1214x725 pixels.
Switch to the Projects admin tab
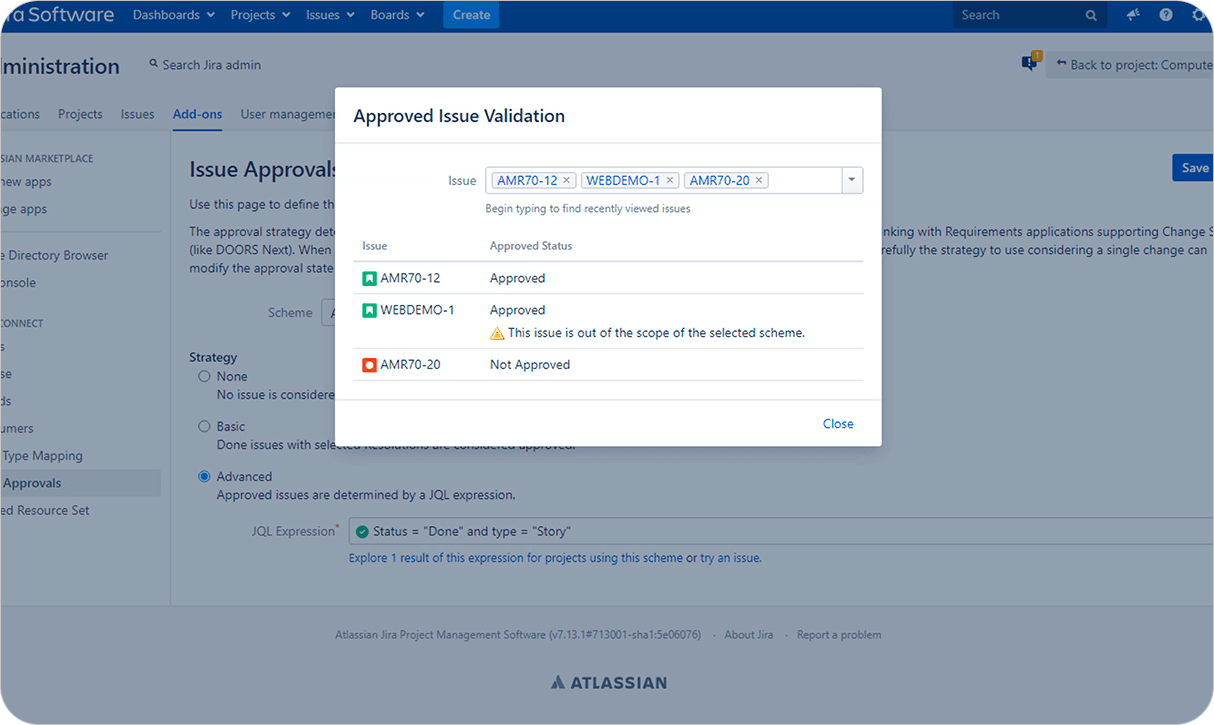tap(80, 114)
